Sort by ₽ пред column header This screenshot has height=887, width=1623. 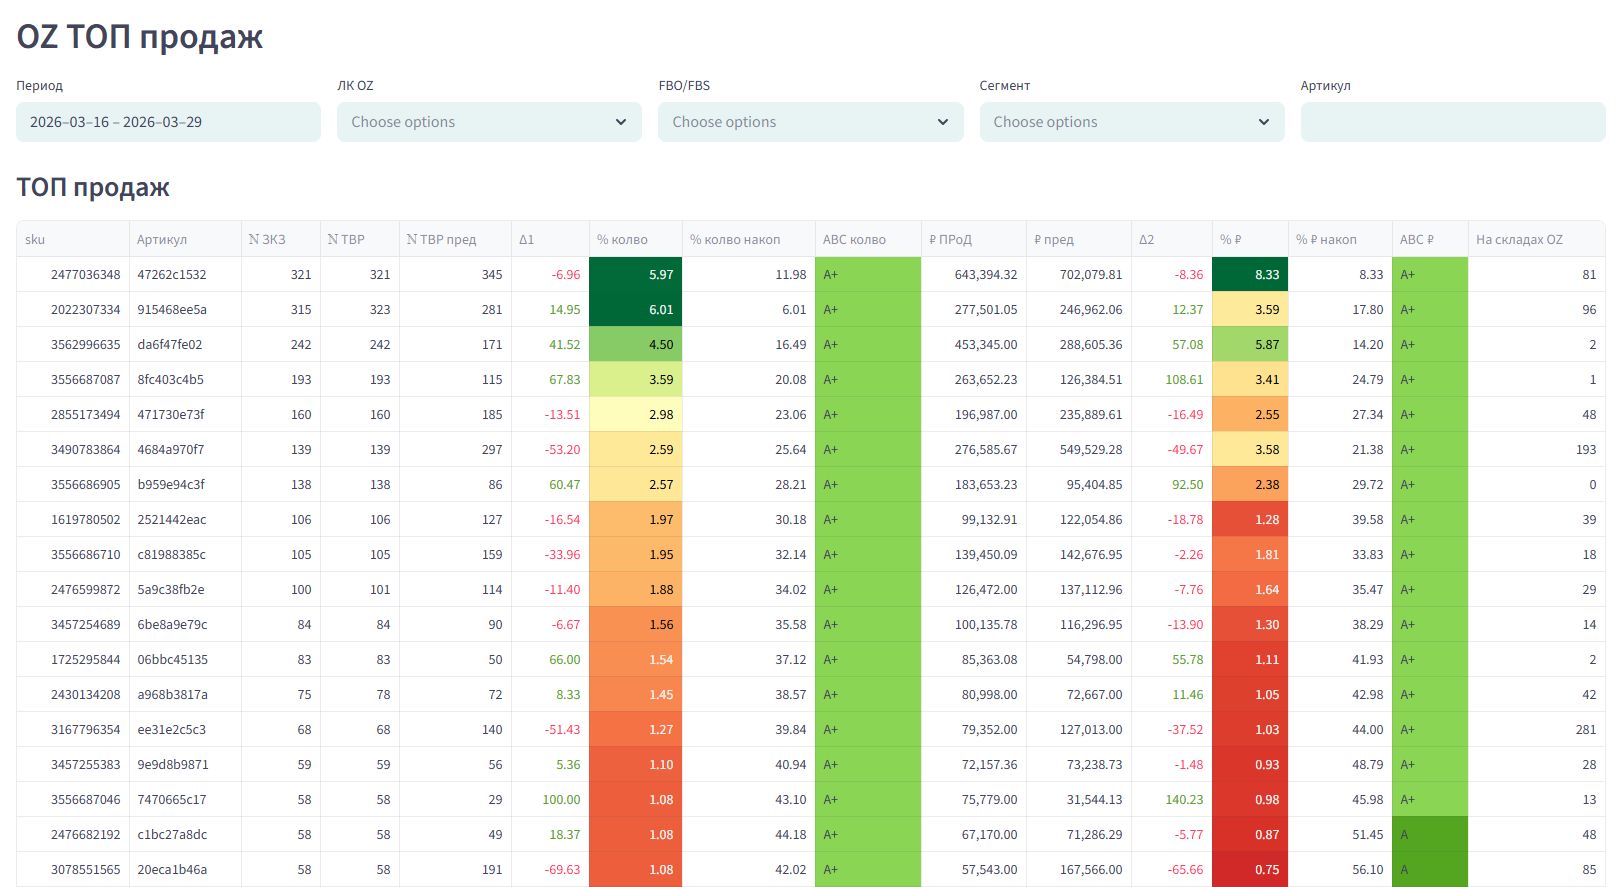click(x=1078, y=239)
